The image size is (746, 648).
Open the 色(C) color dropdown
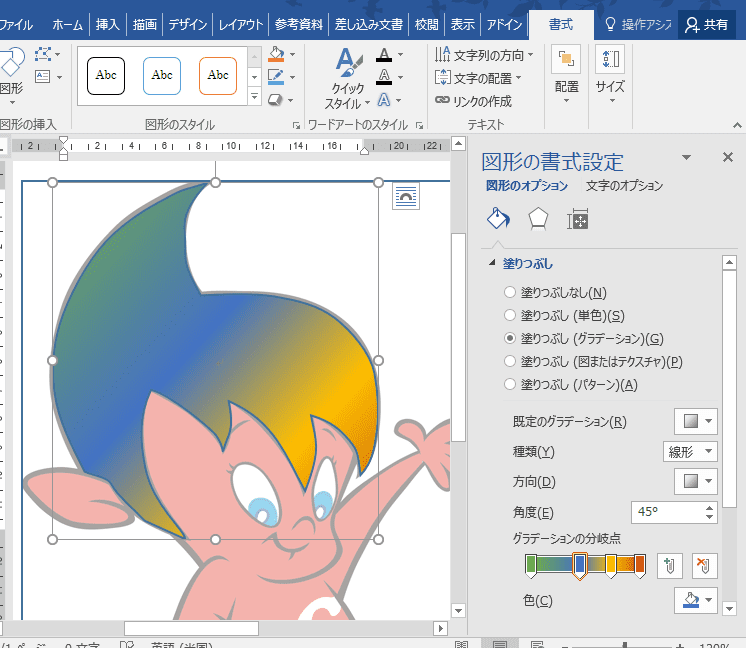pyautogui.click(x=696, y=600)
